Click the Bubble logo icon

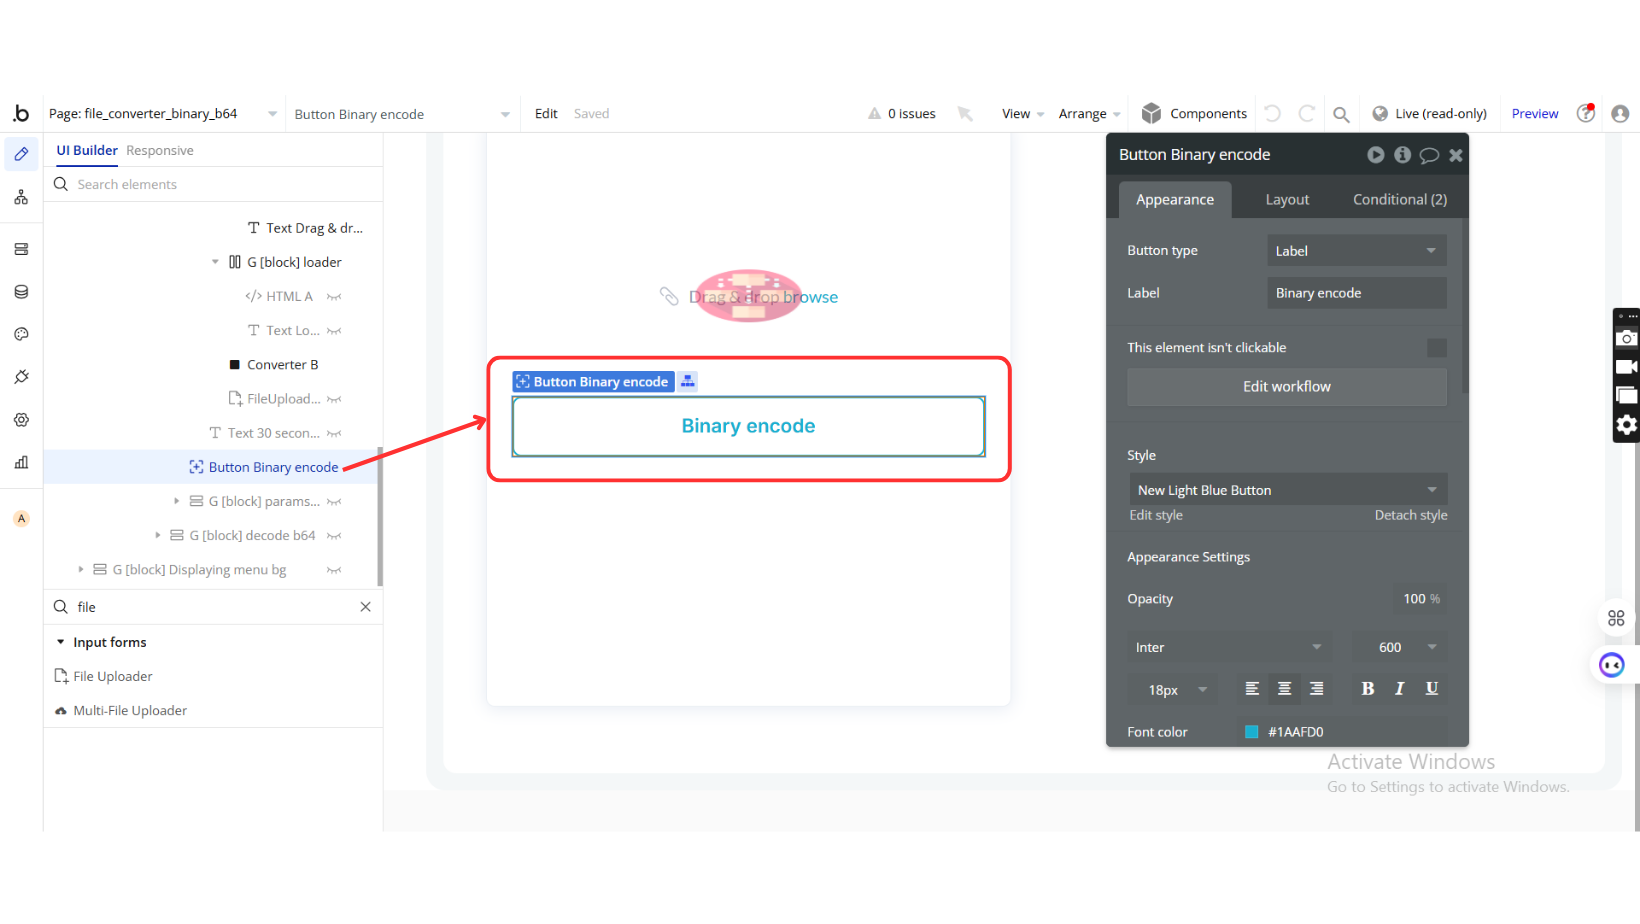21,113
